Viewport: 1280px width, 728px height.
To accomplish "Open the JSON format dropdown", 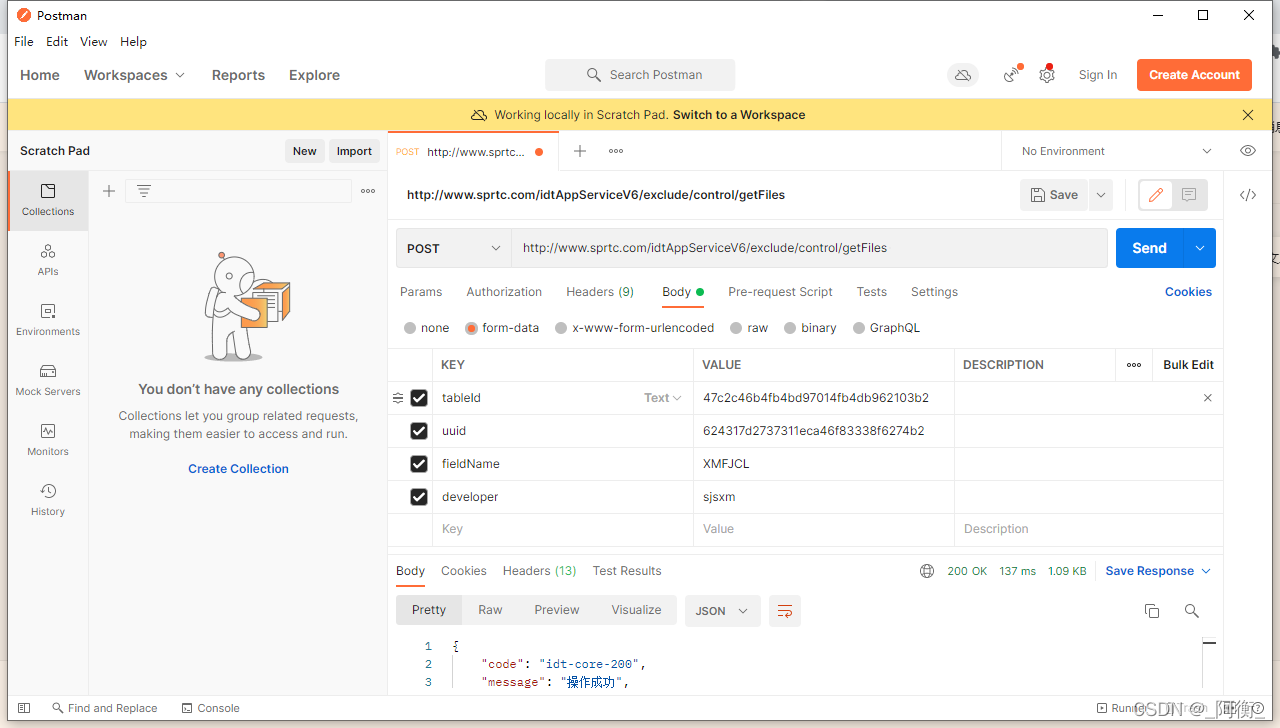I will click(722, 611).
